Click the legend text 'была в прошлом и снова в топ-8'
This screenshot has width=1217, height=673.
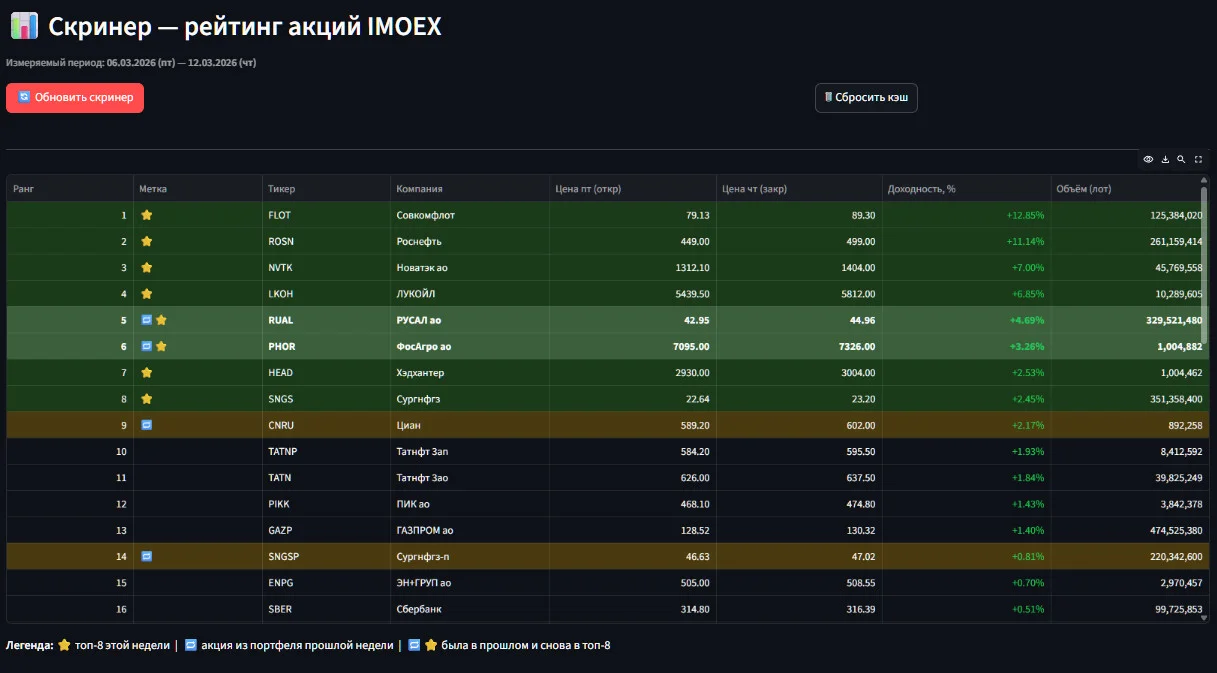(525, 645)
